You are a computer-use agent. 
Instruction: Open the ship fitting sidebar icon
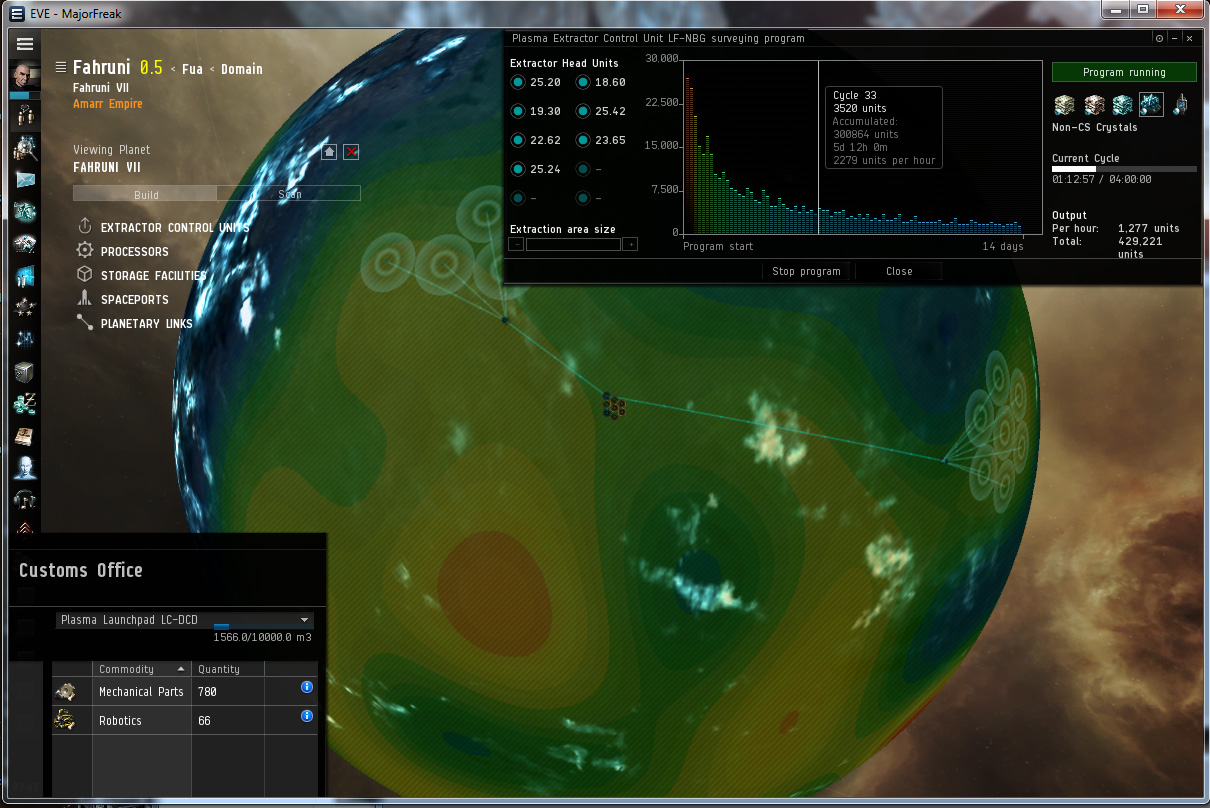pos(25,212)
